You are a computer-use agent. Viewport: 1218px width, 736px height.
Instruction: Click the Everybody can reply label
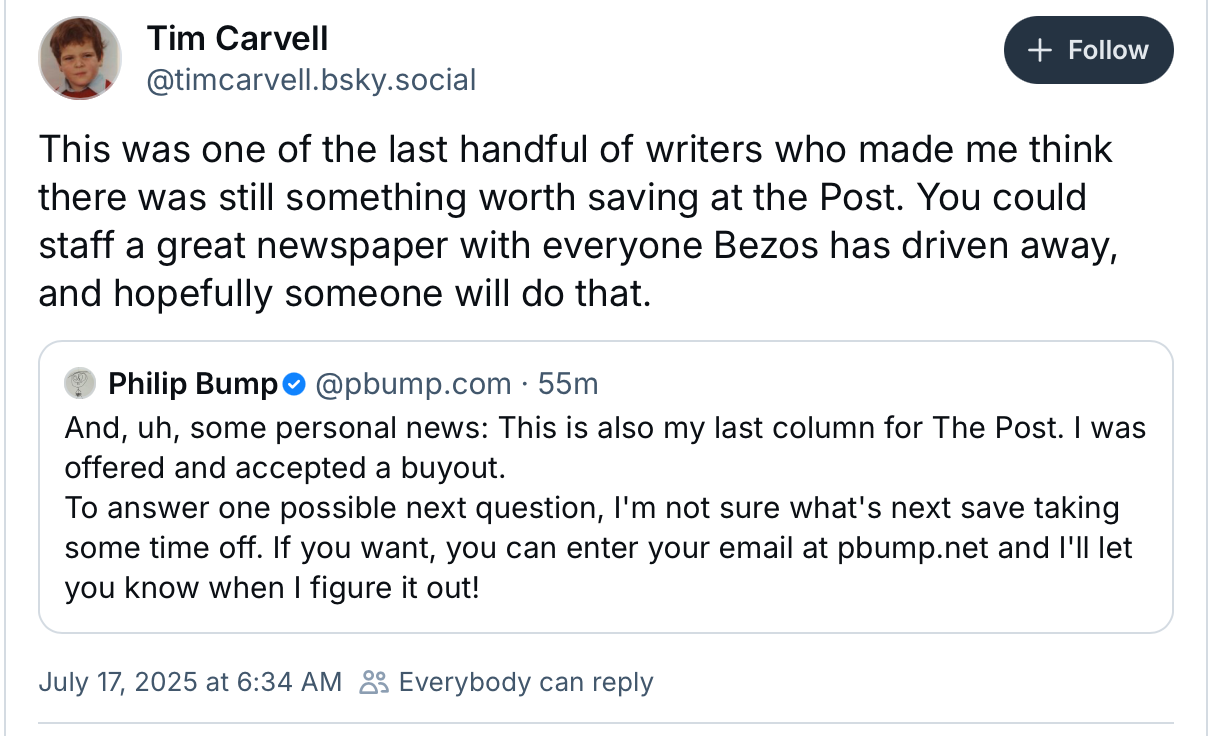[x=525, y=682]
